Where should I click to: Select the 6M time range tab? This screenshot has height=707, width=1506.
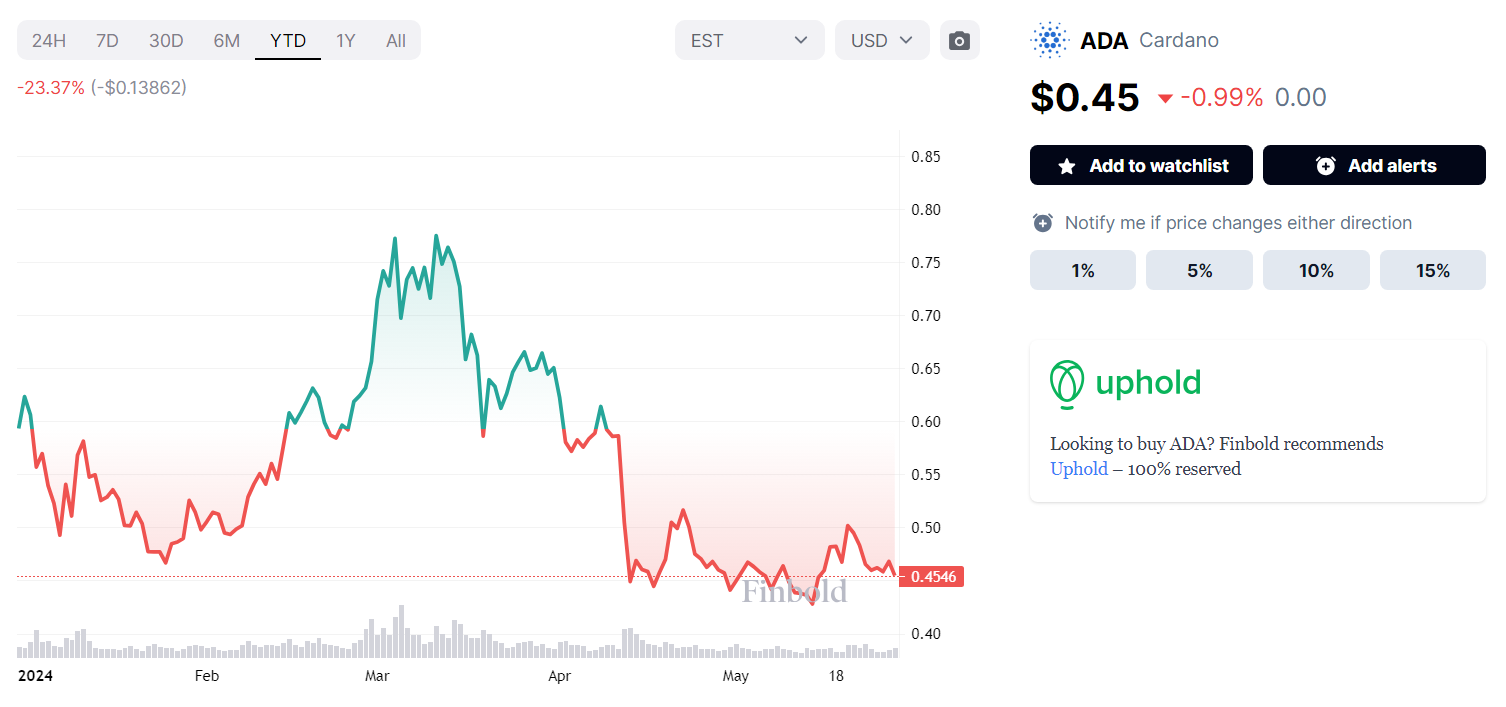pos(227,41)
